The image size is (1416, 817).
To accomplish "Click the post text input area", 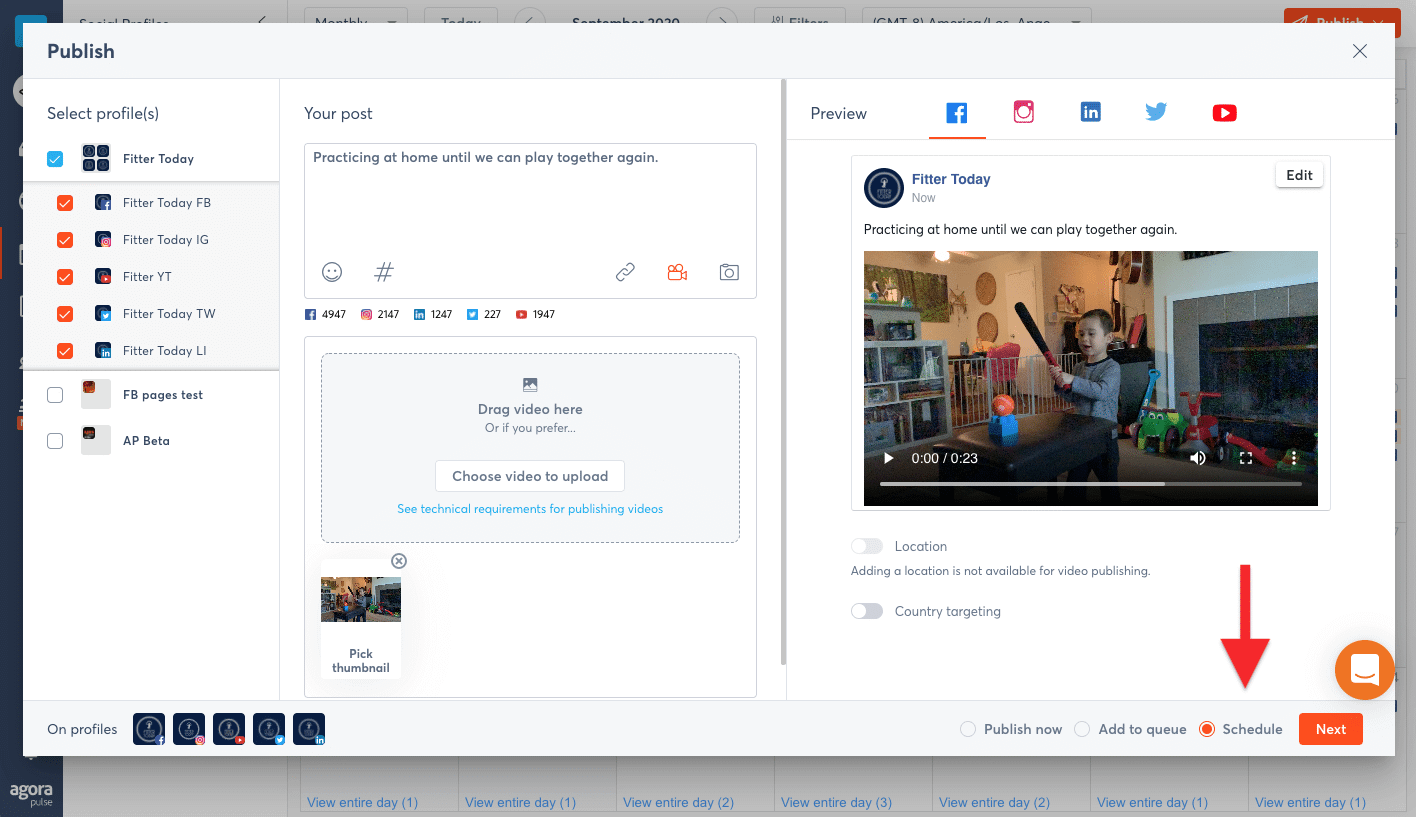I will point(530,200).
